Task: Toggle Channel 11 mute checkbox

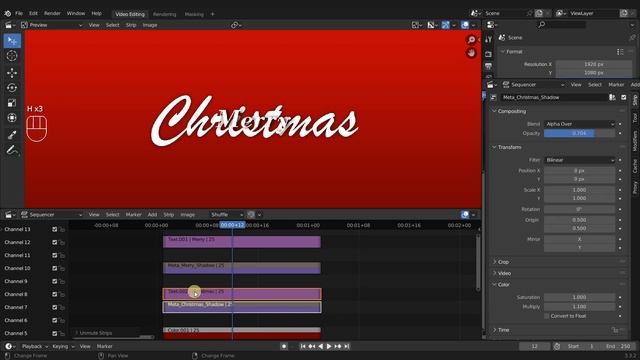Action: click(55, 256)
